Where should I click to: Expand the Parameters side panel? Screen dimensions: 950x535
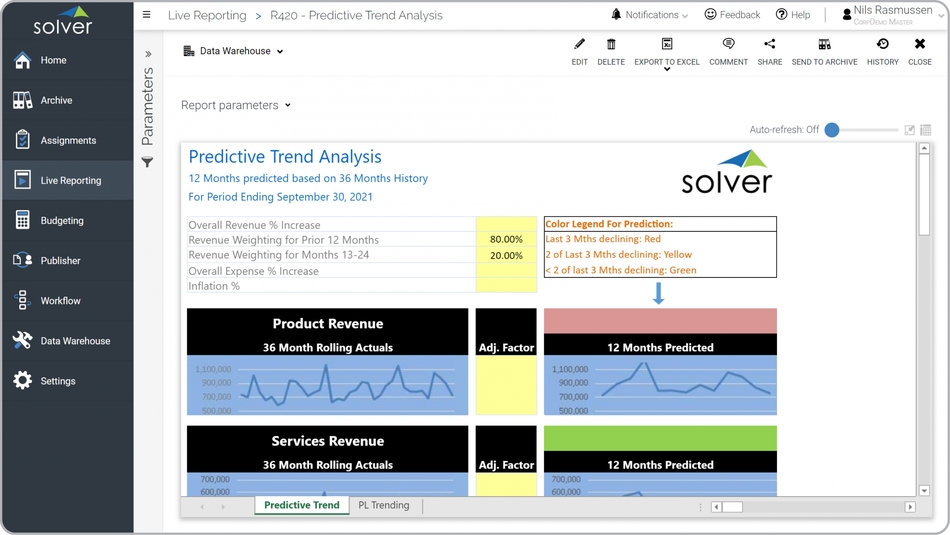click(x=148, y=54)
